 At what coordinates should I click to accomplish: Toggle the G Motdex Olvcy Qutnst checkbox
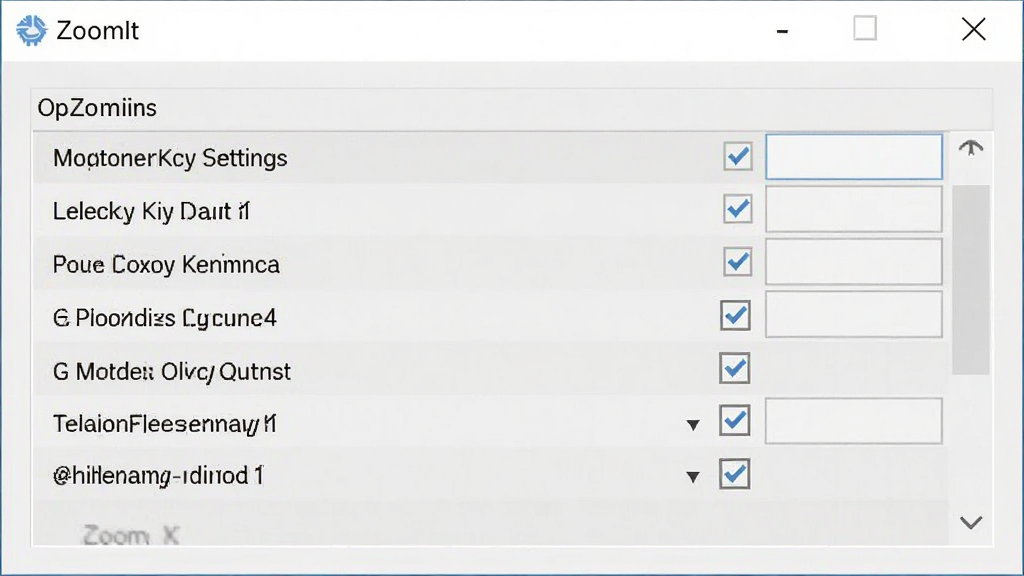tap(735, 368)
